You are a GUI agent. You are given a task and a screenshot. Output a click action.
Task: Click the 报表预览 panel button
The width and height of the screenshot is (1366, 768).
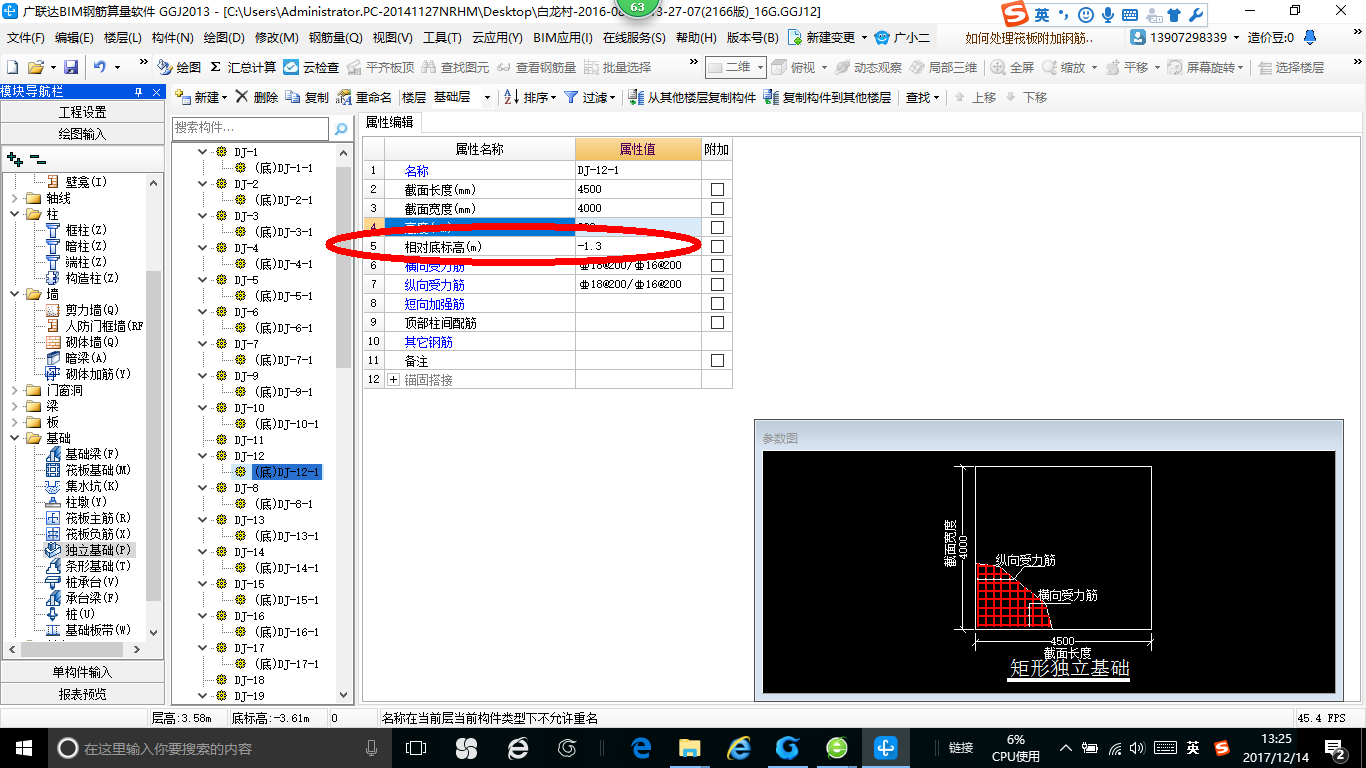(x=82, y=694)
